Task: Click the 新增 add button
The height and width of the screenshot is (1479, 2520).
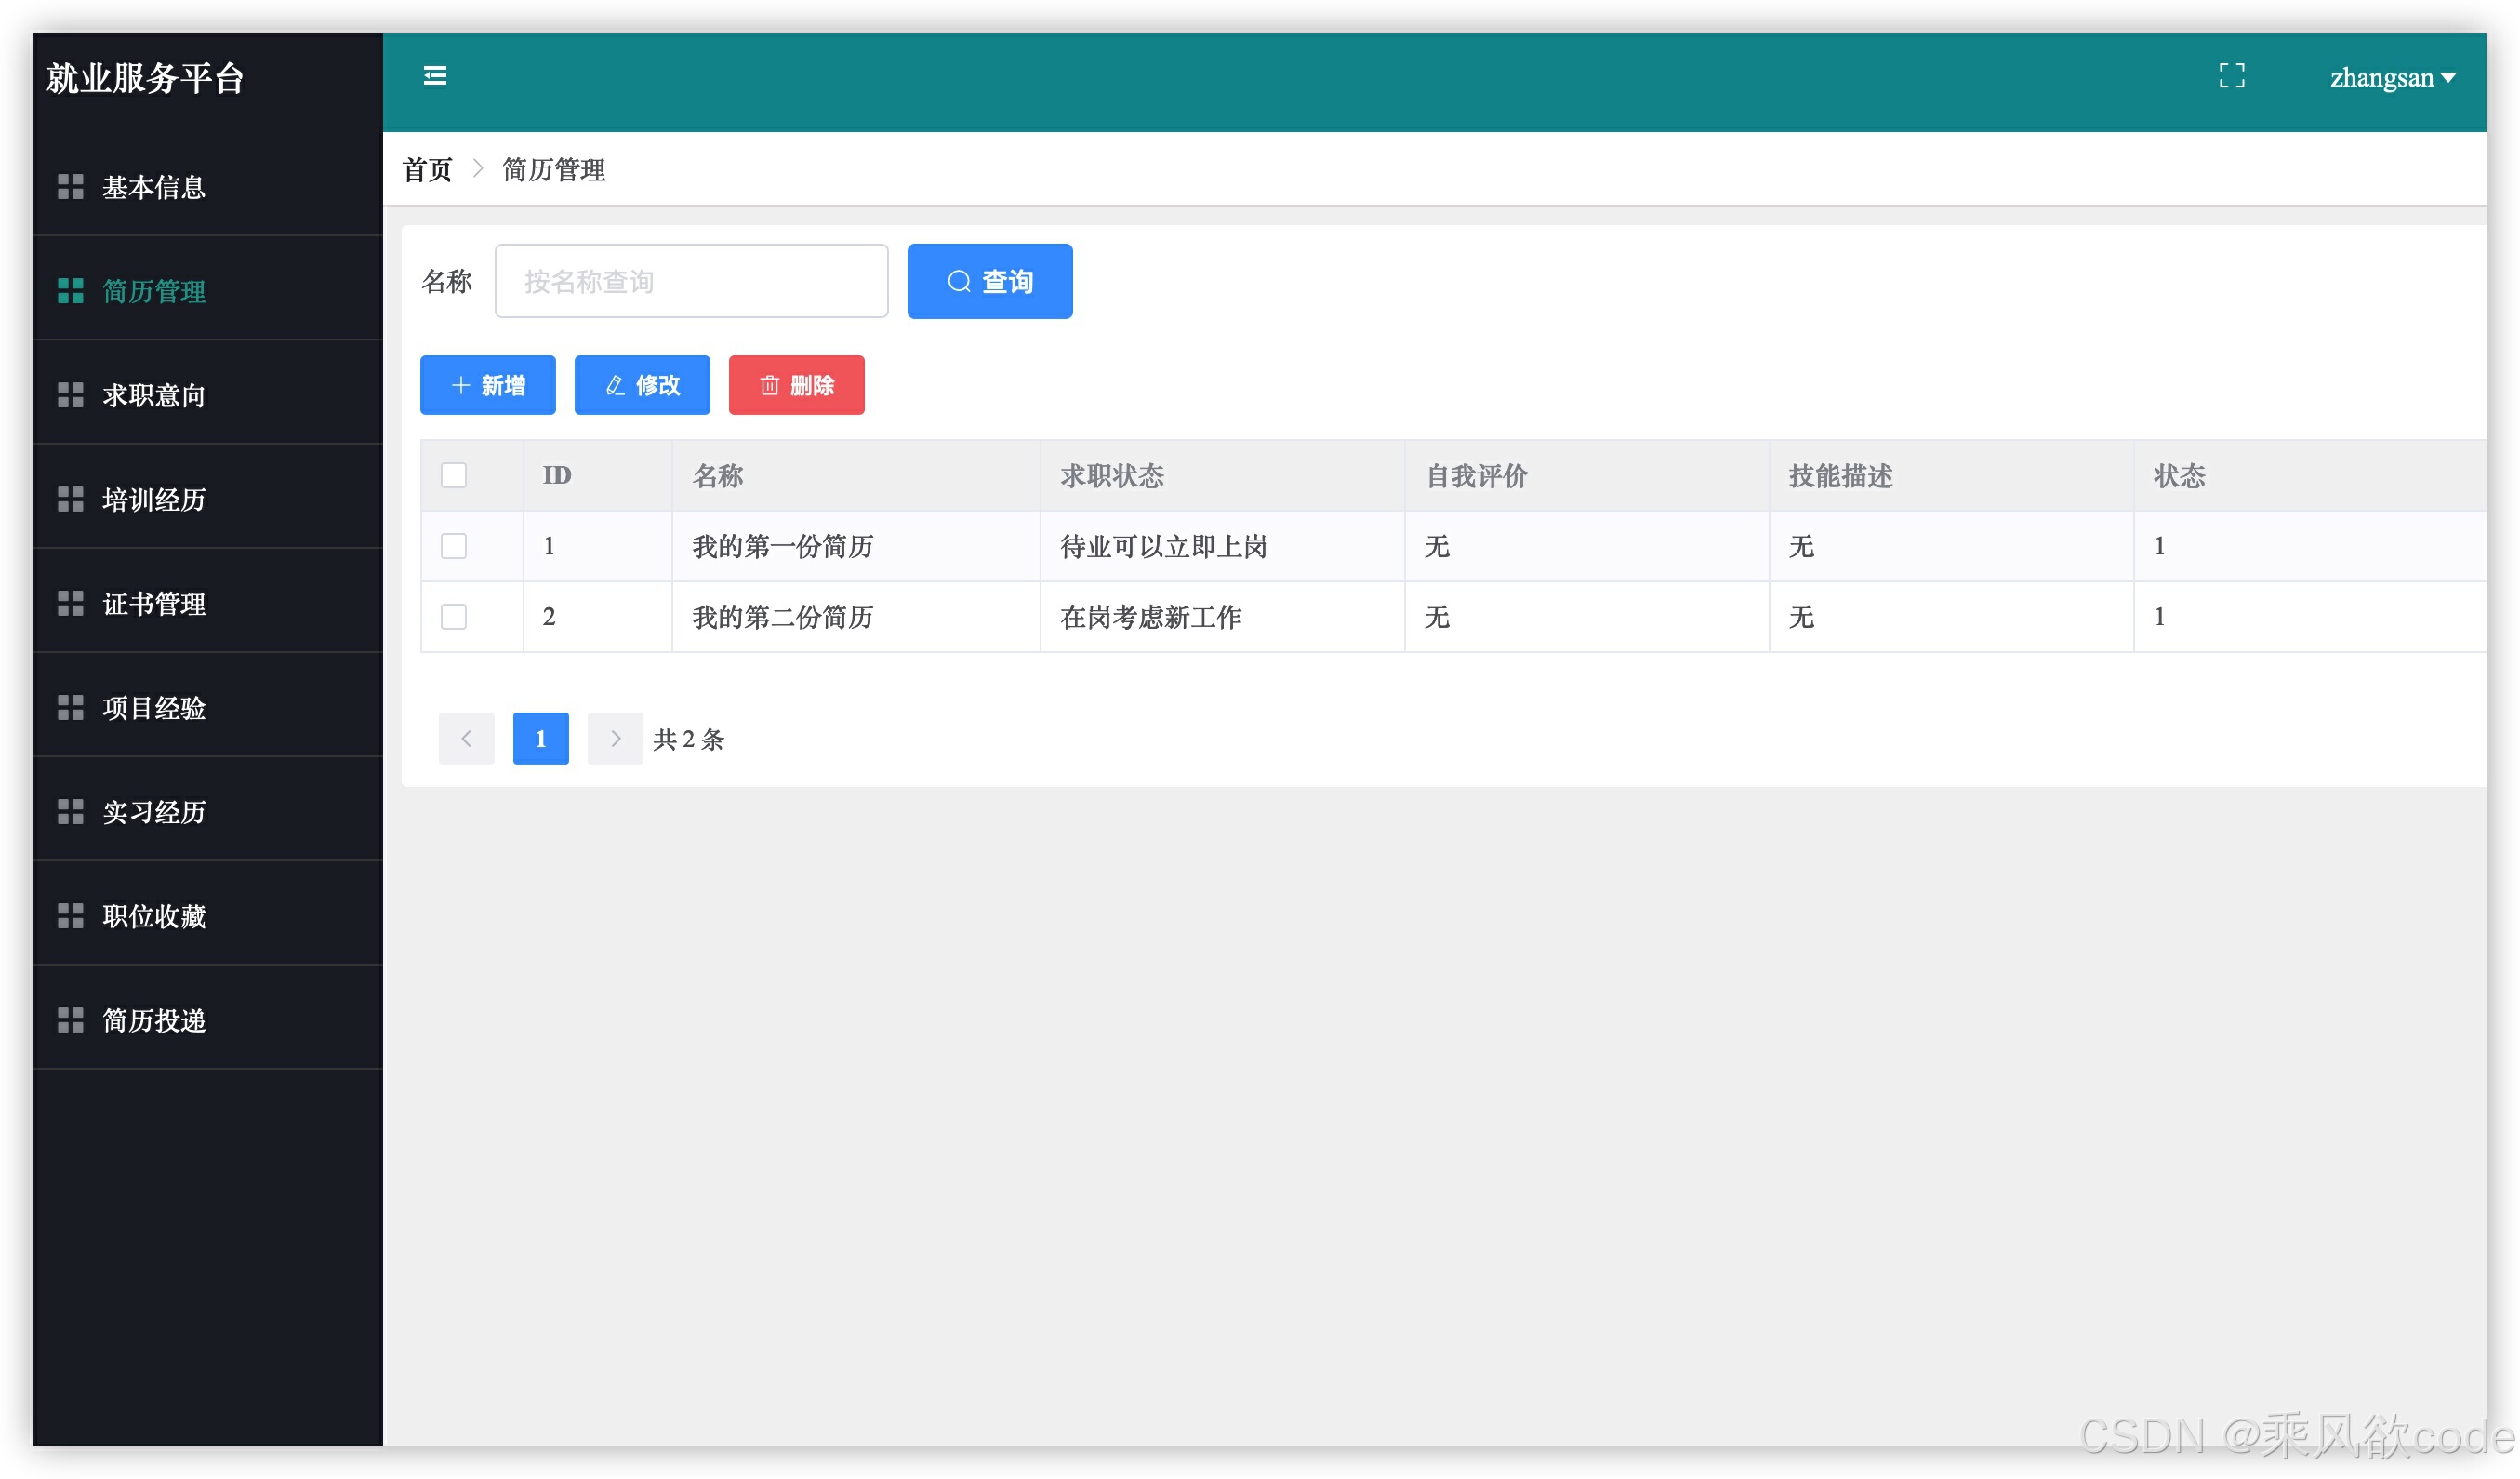Action: pos(487,385)
